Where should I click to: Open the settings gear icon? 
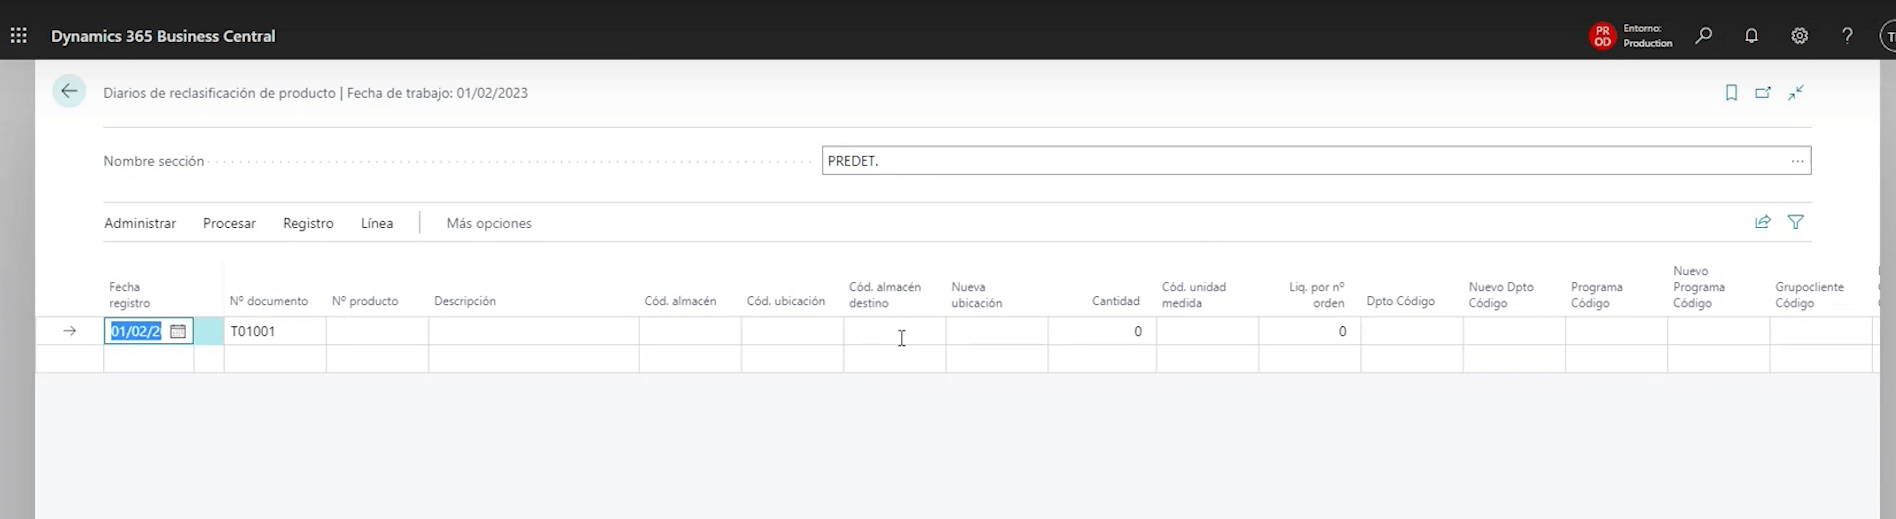pos(1799,36)
